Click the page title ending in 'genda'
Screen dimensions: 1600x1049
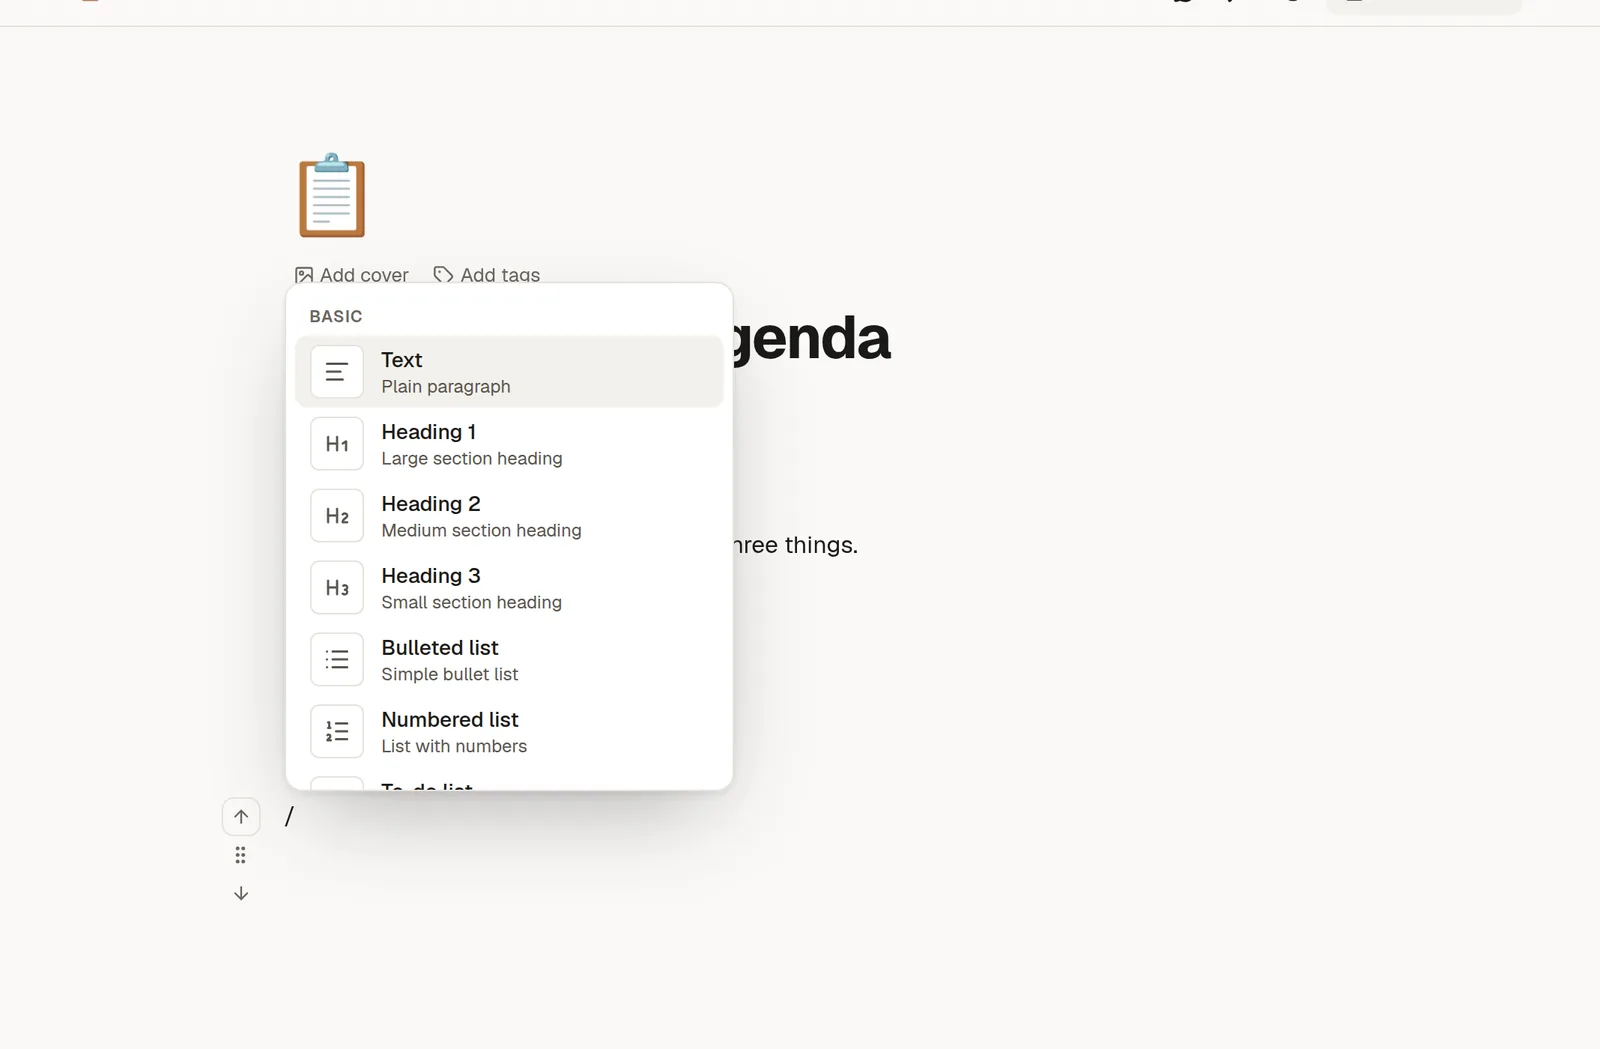pyautogui.click(x=811, y=338)
